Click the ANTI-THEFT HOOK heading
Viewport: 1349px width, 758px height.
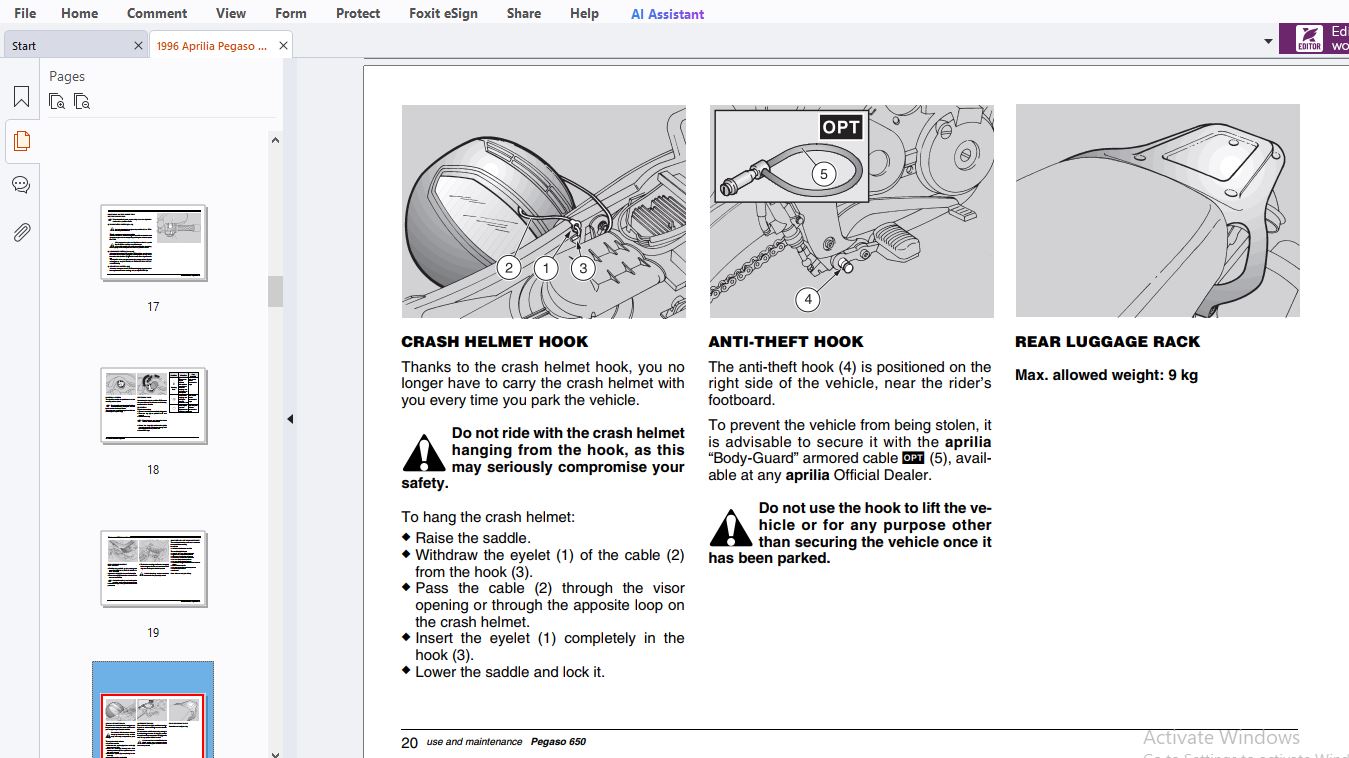click(x=786, y=342)
